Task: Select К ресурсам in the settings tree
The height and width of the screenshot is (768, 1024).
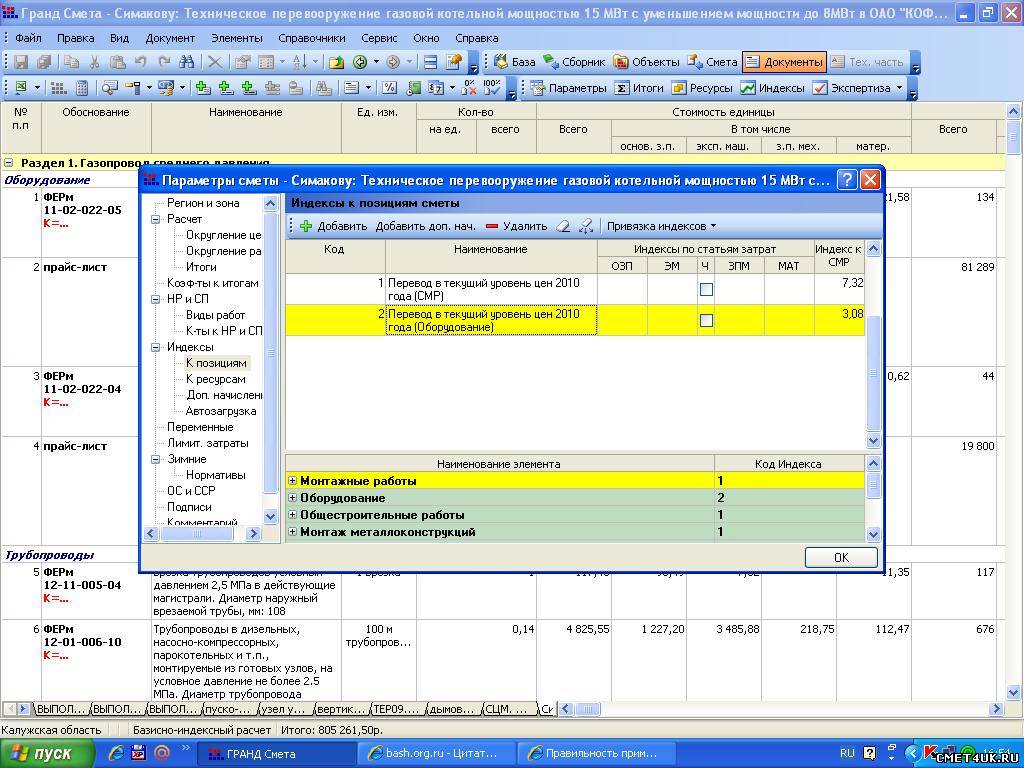Action: click(215, 379)
